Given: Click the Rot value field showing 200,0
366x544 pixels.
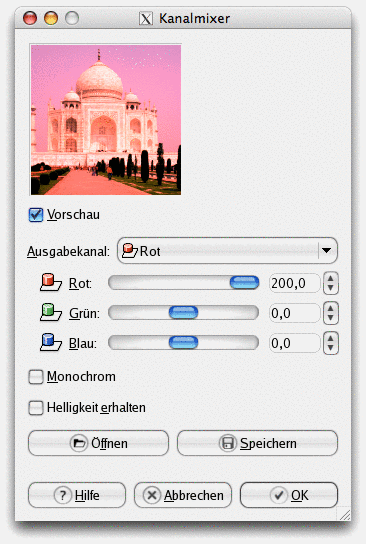Looking at the screenshot, I should [x=294, y=283].
